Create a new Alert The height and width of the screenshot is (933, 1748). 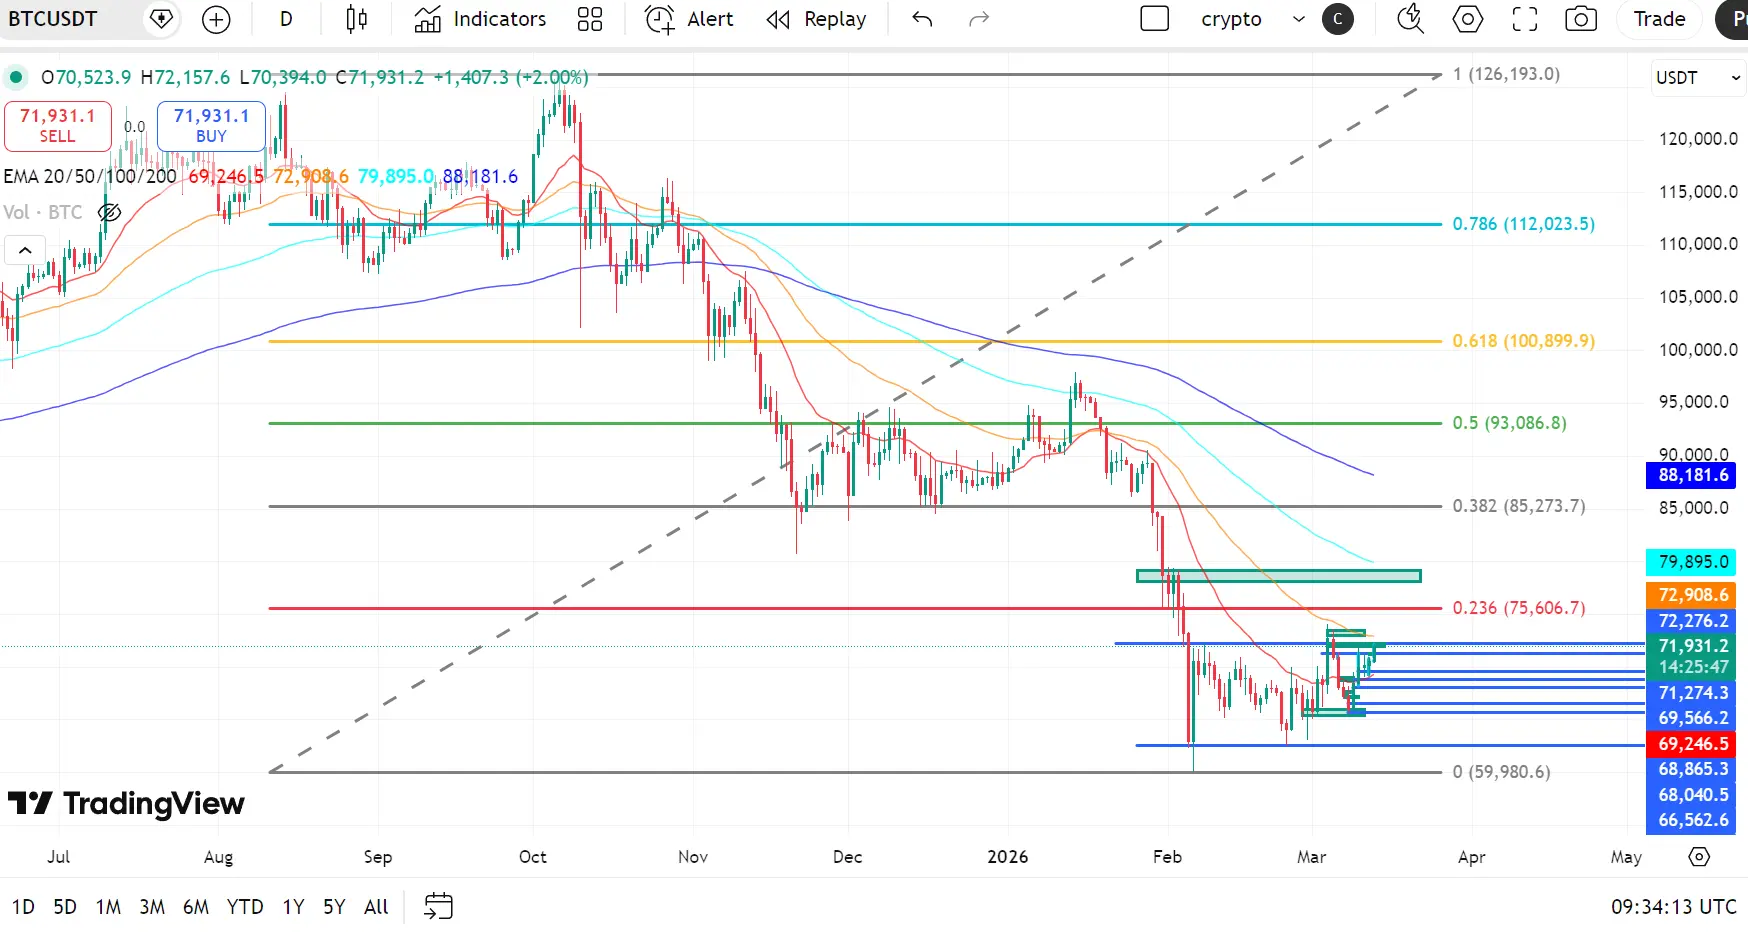point(689,19)
